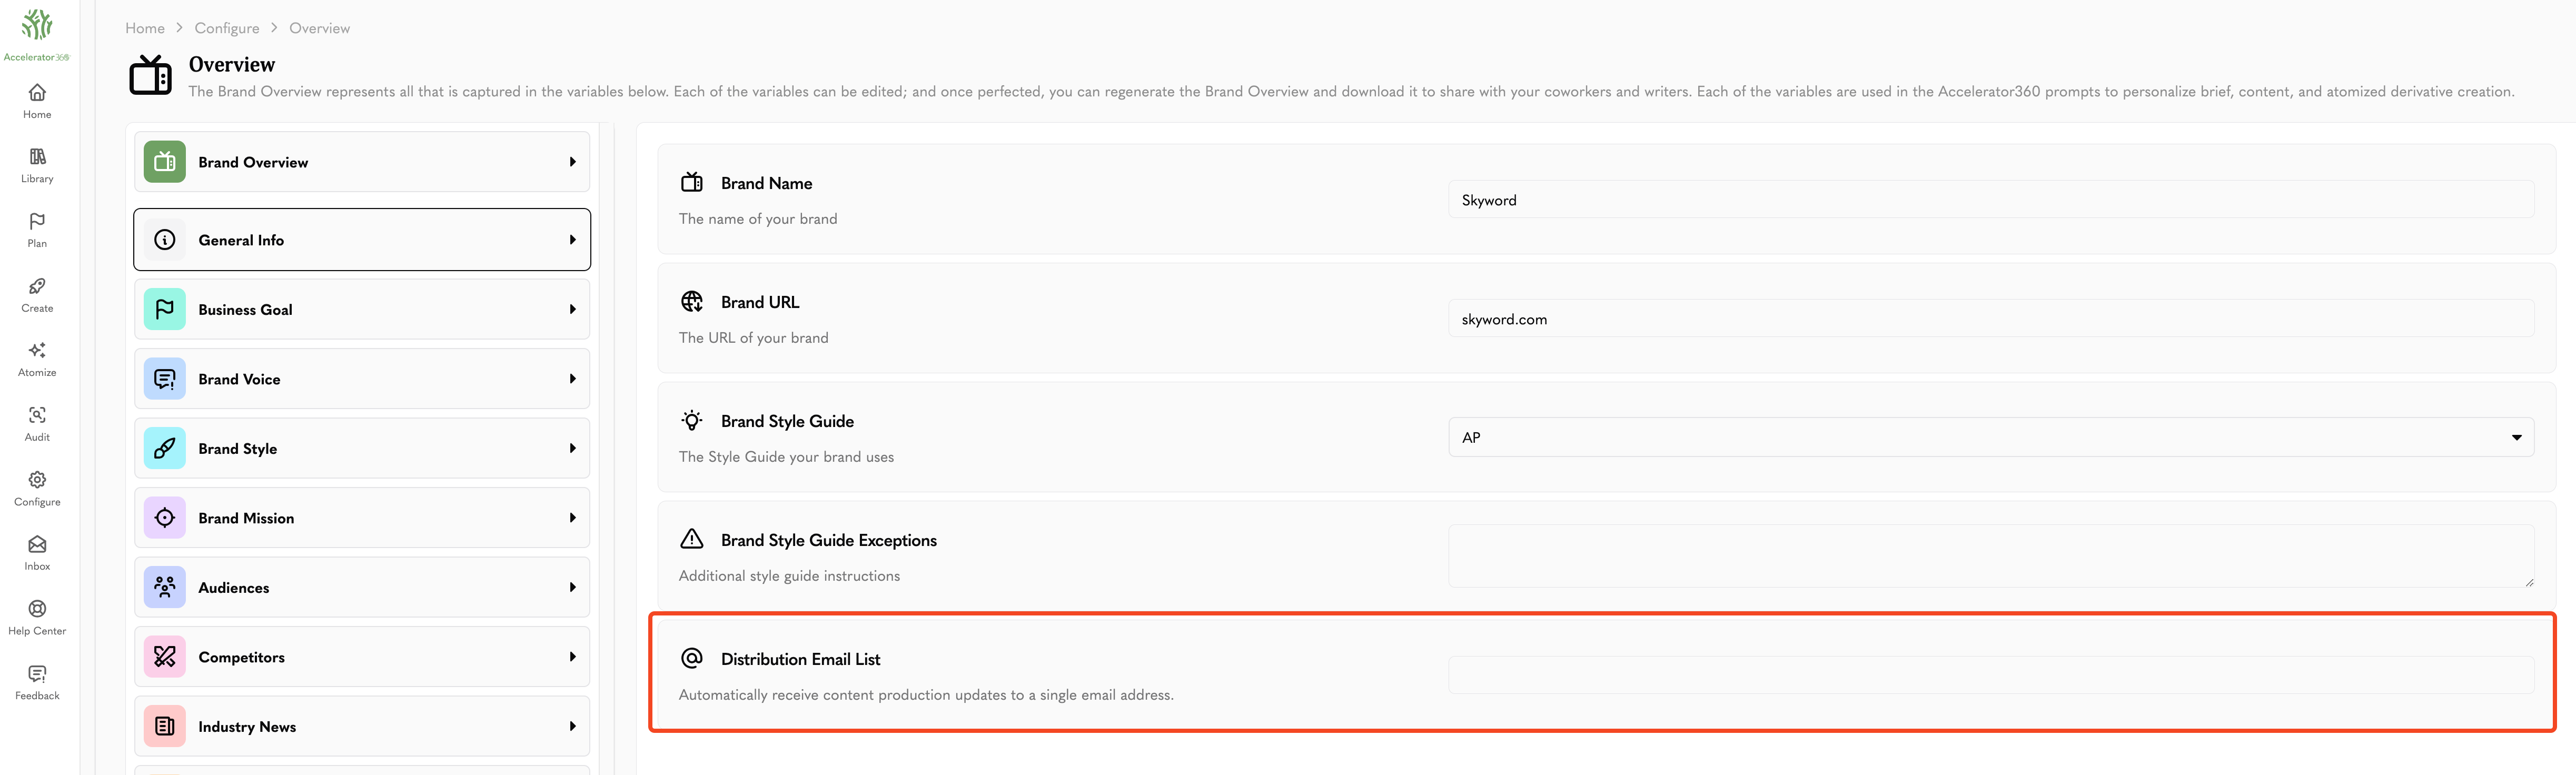
Task: Select the Atomize sparkle icon
Action: (37, 350)
